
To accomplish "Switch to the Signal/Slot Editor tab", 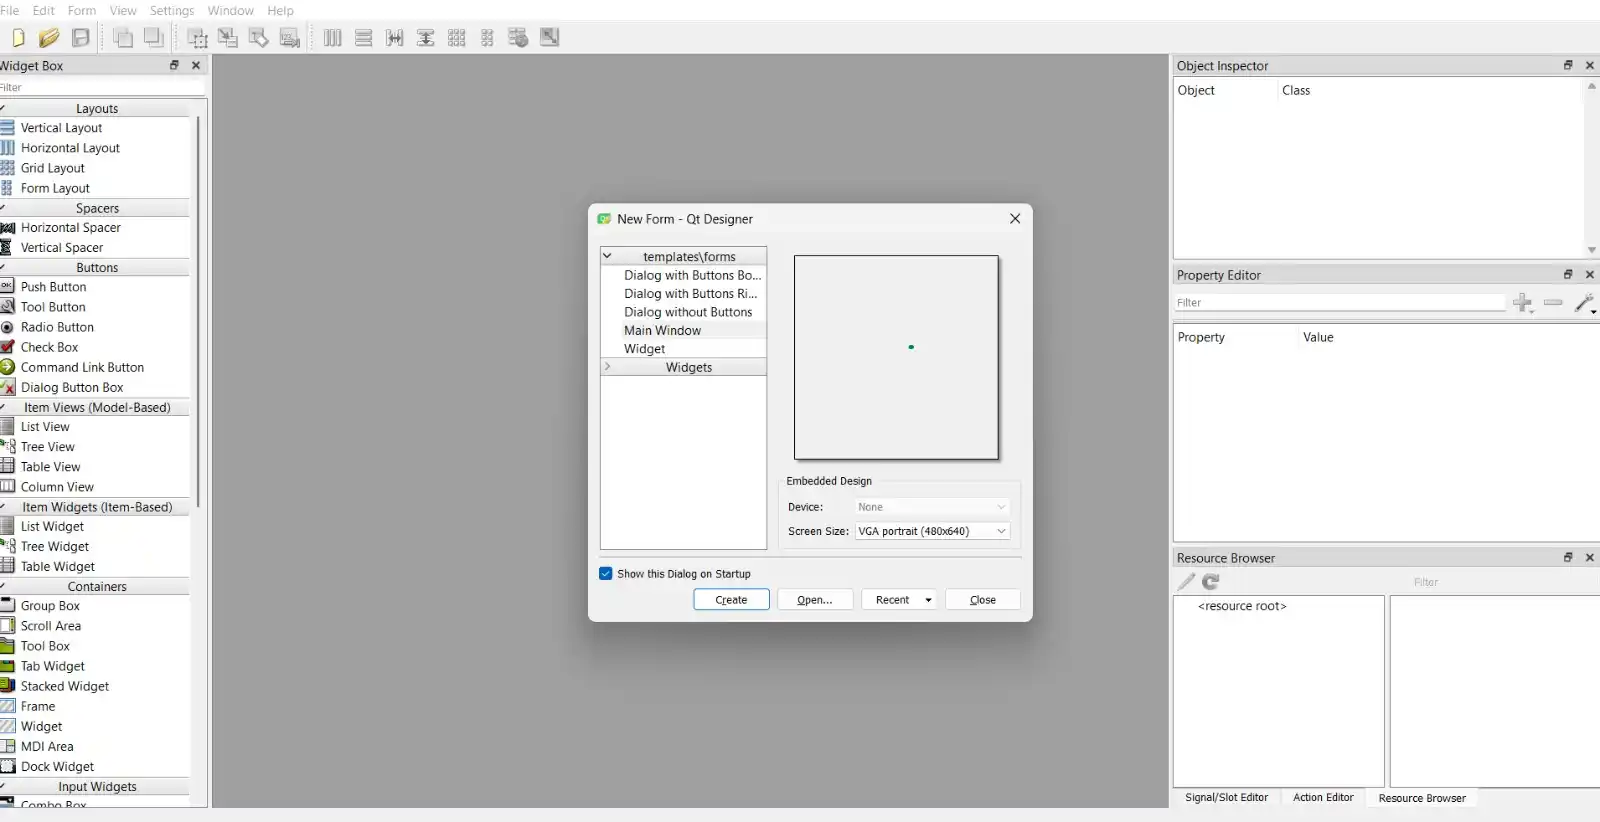I will point(1226,797).
